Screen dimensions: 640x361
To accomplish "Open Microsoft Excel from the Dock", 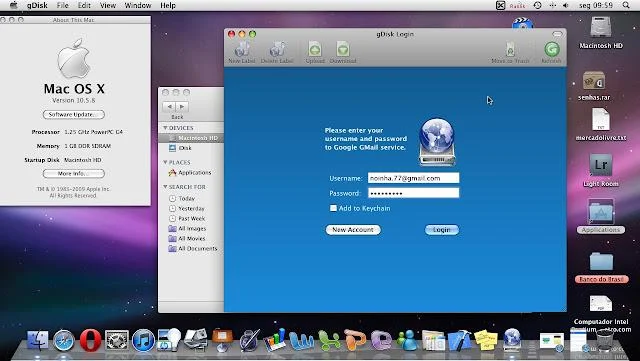I will (329, 341).
